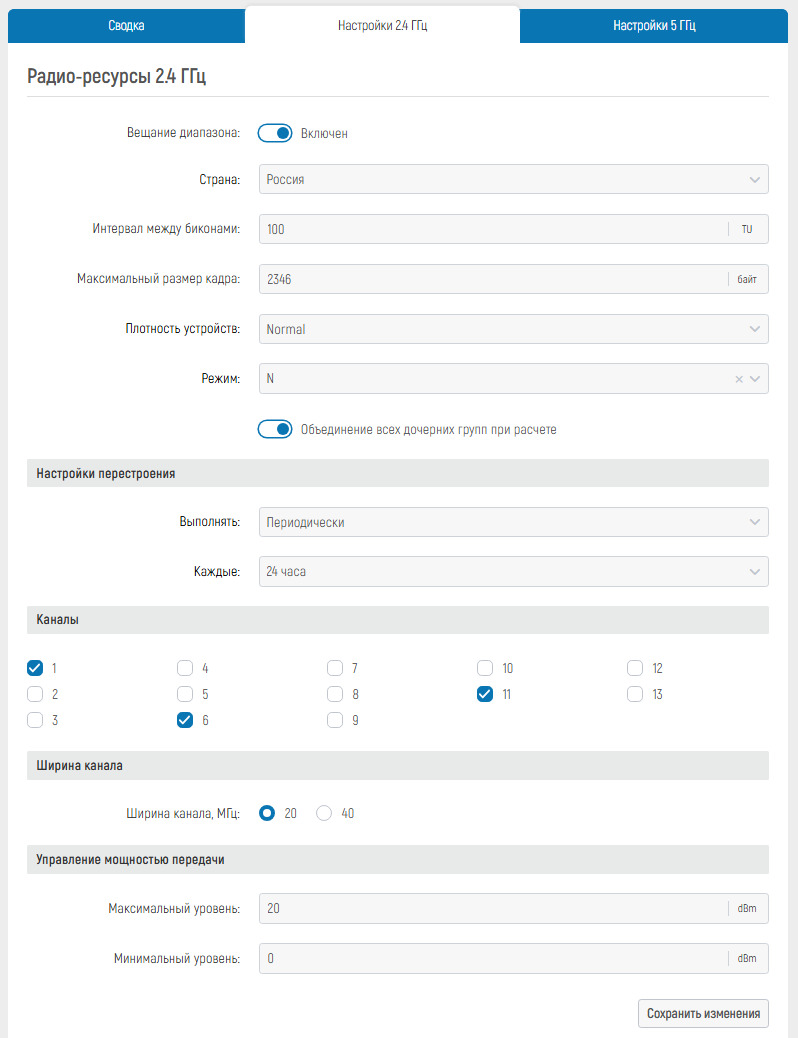The image size is (798, 1038).
Task: Toggle Объединение всех дочерних групп switch
Action: (275, 430)
